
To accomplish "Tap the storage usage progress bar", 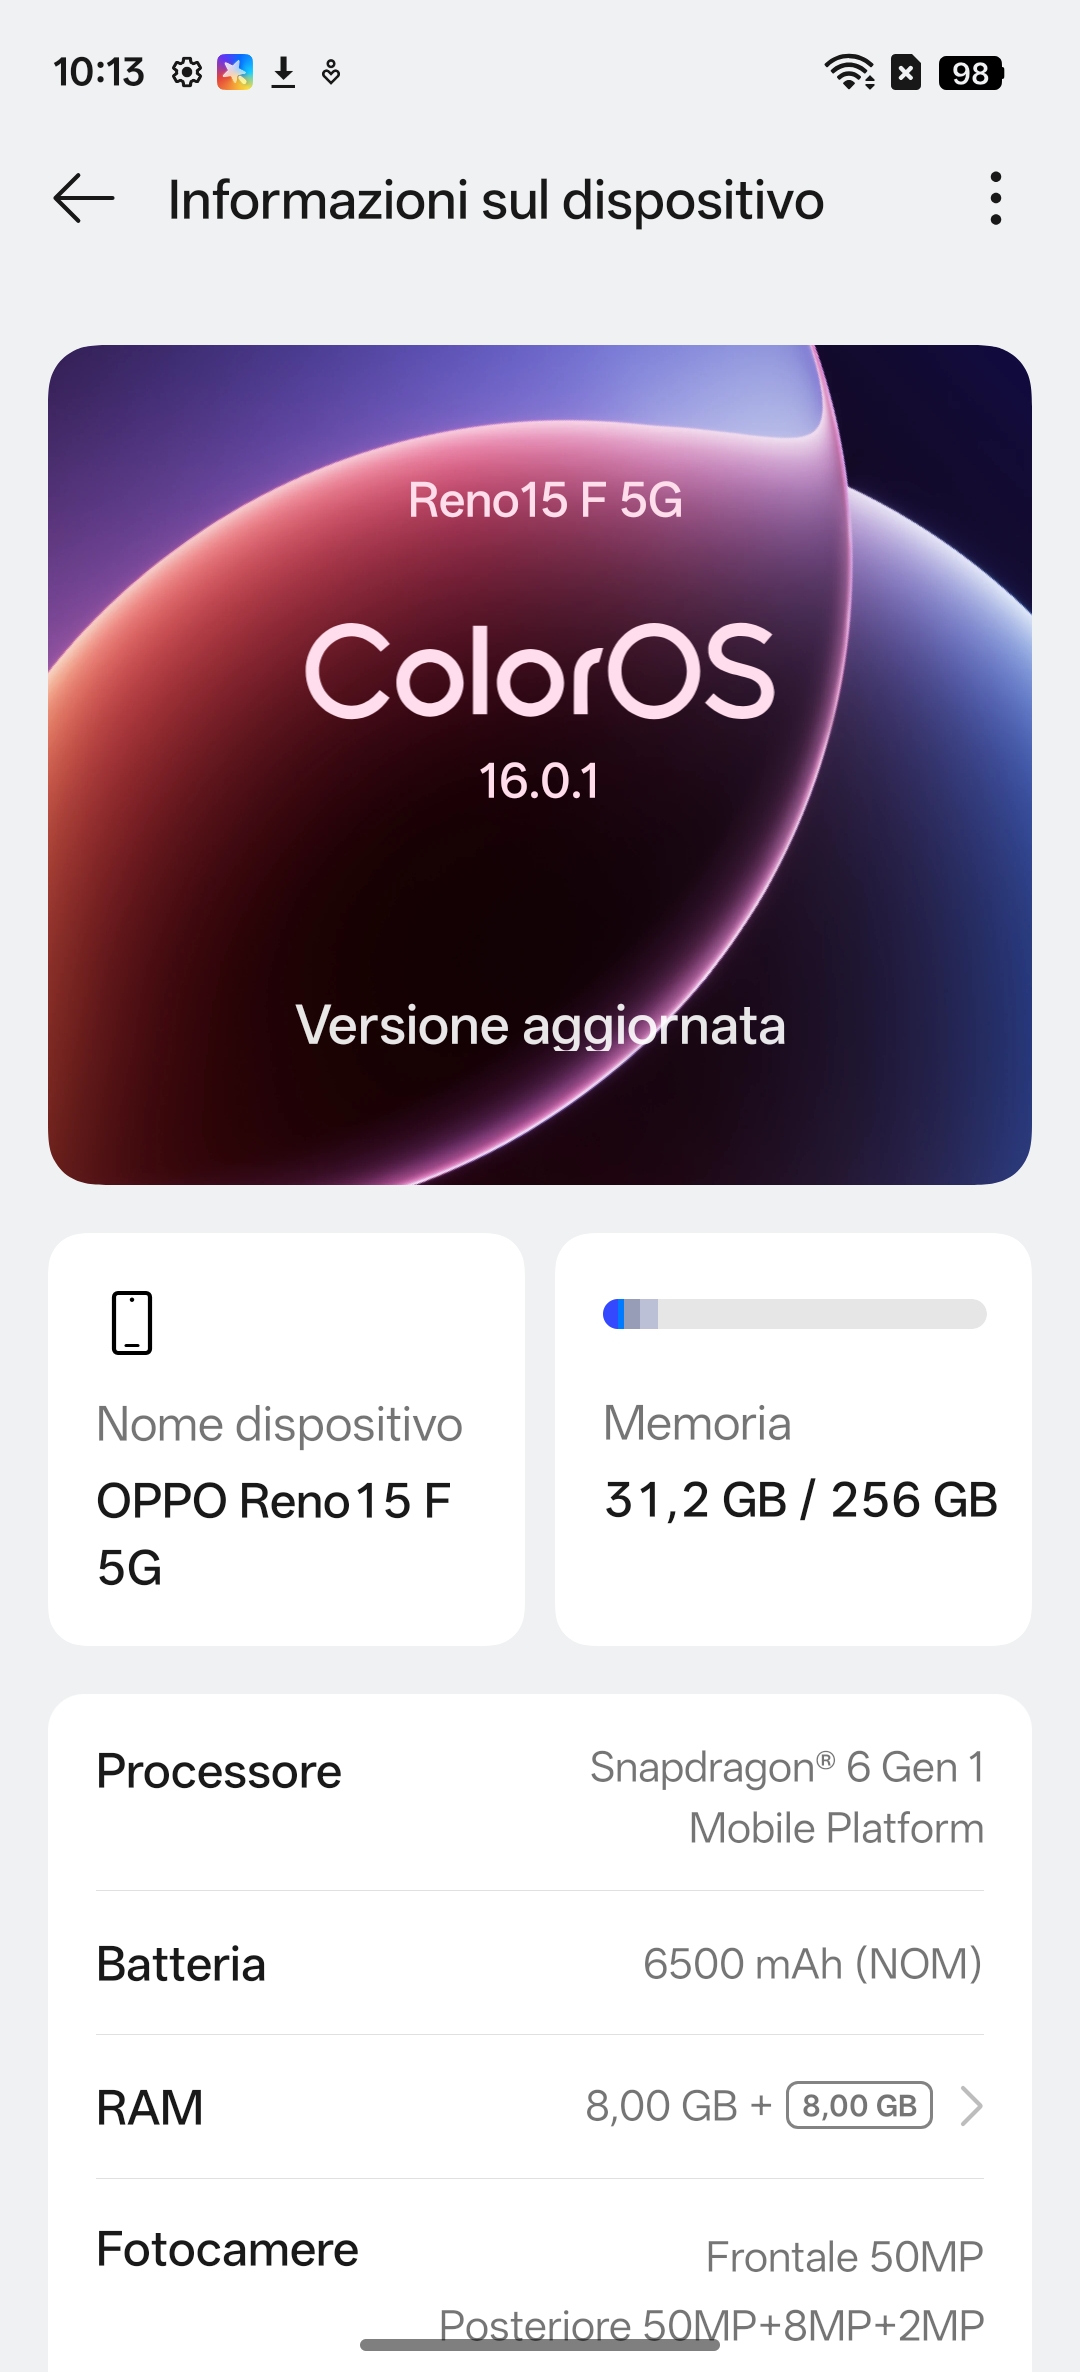I will pos(794,1314).
